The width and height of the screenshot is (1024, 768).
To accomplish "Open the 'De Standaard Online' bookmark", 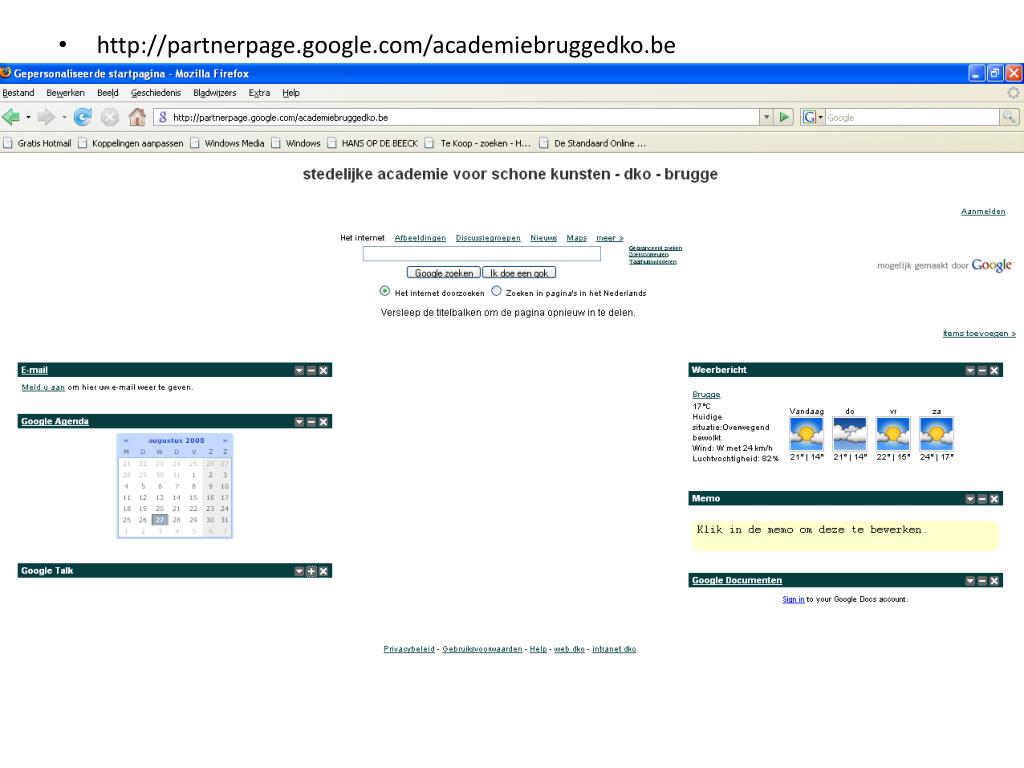I will (593, 144).
